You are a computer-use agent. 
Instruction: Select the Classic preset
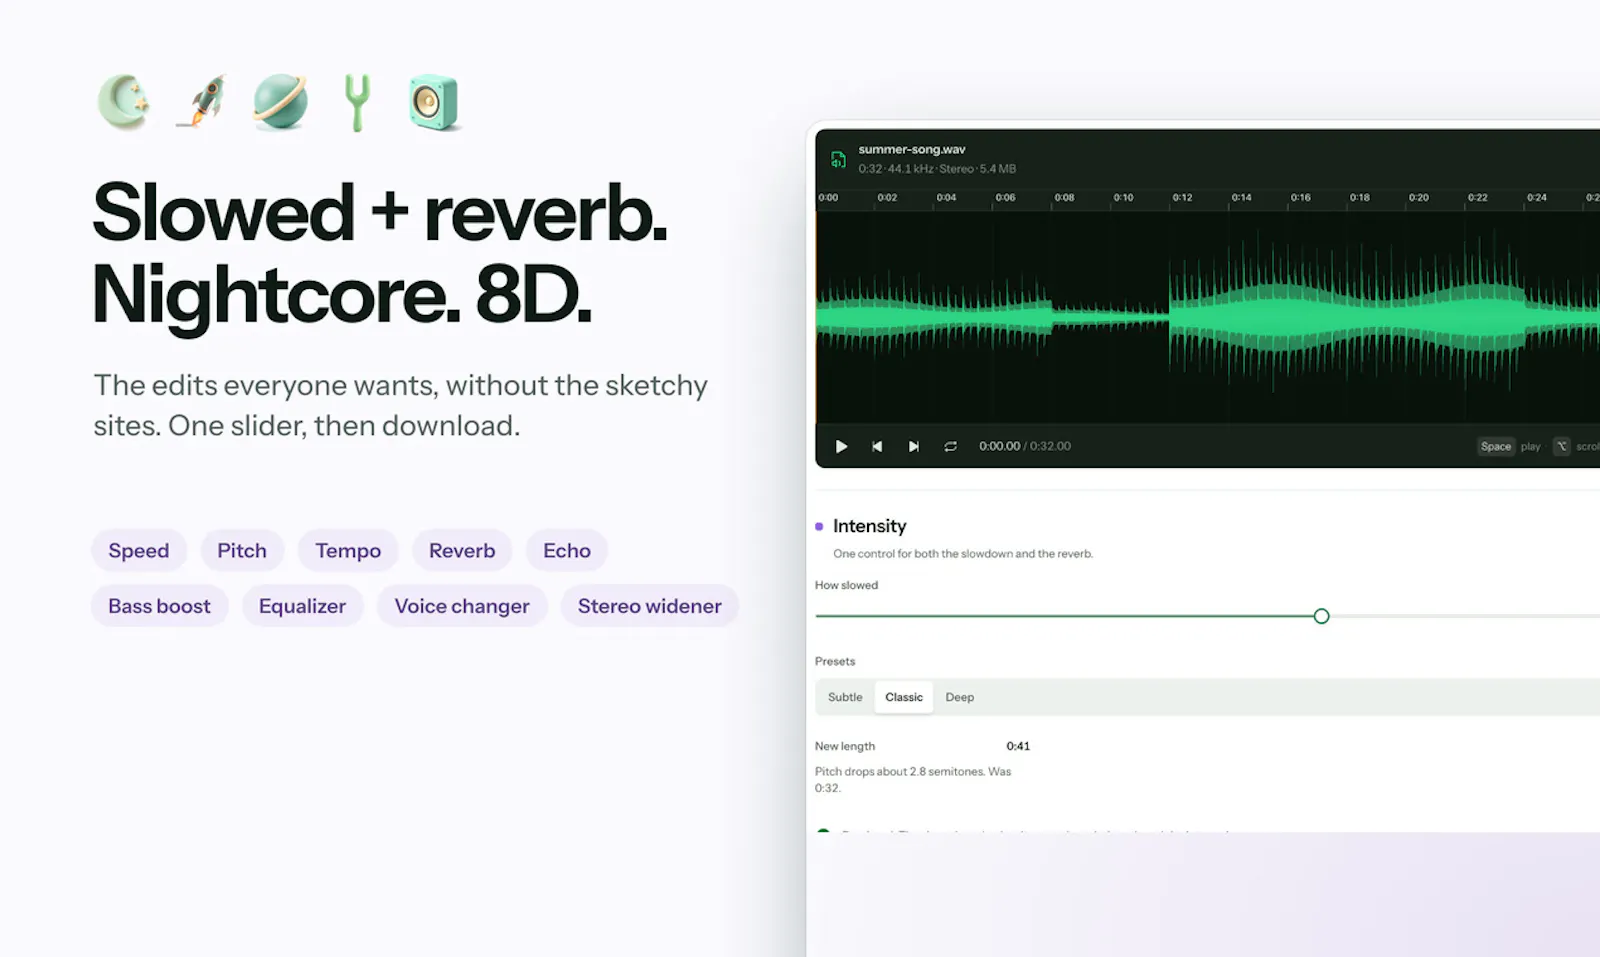pyautogui.click(x=904, y=697)
